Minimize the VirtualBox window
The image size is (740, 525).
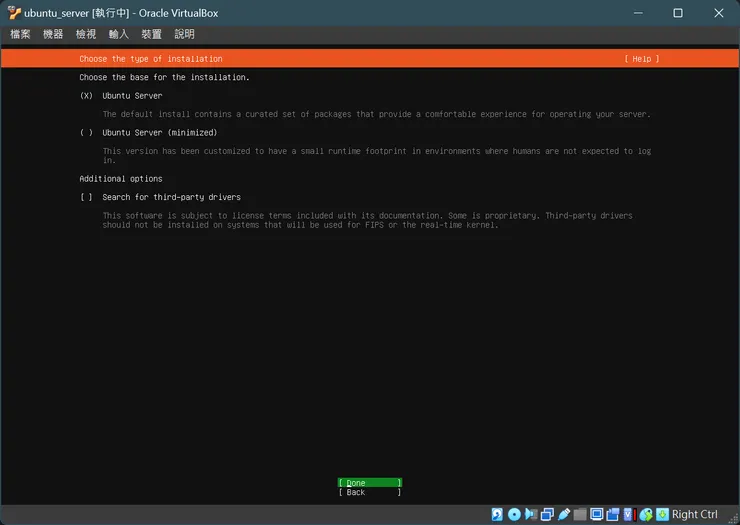[638, 13]
